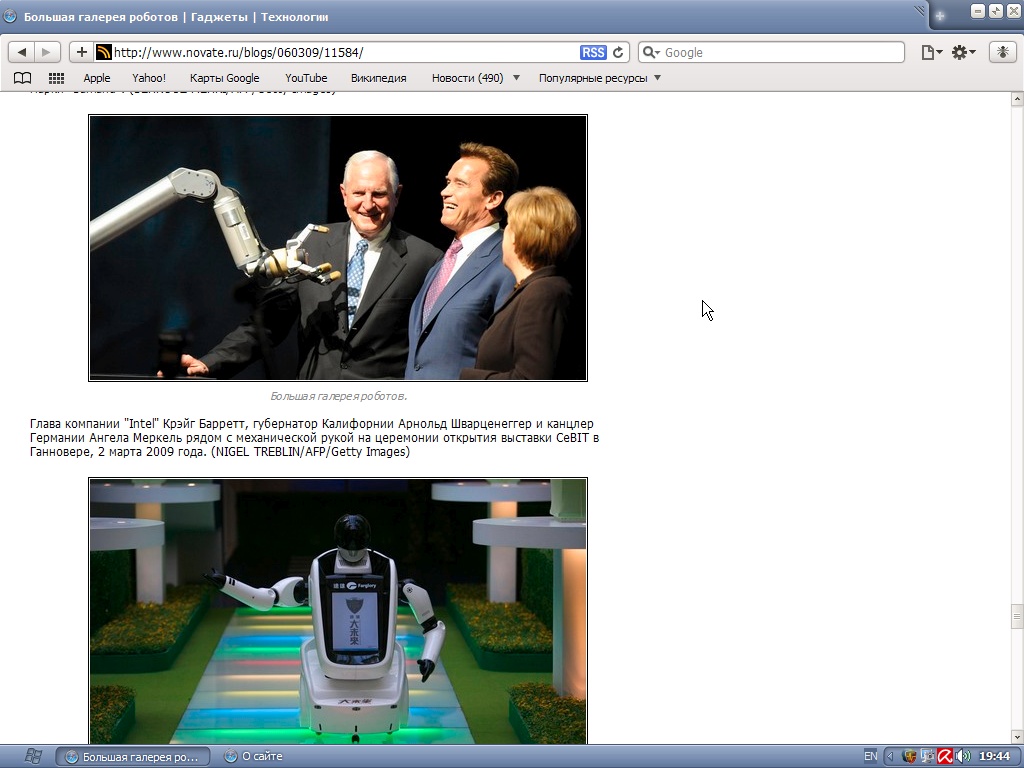This screenshot has width=1024, height=768.
Task: Click the EN language indicator
Action: click(871, 756)
